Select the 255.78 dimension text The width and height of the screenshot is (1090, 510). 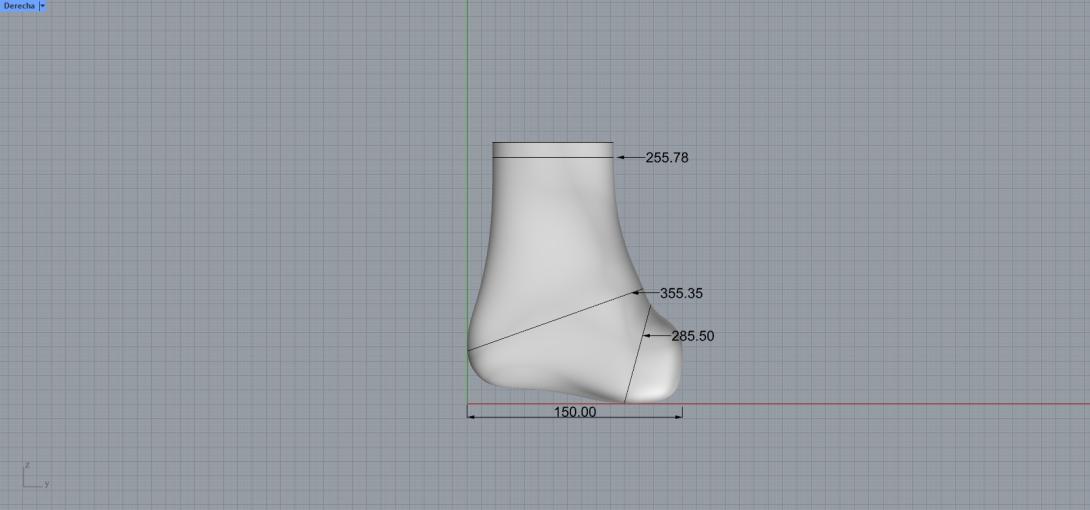tap(666, 158)
